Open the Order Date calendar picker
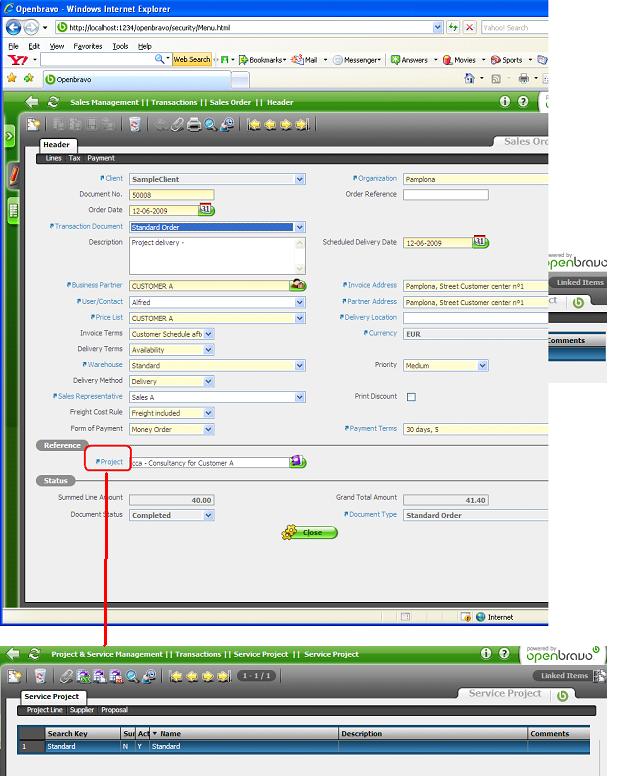640x776 pixels. (207, 210)
